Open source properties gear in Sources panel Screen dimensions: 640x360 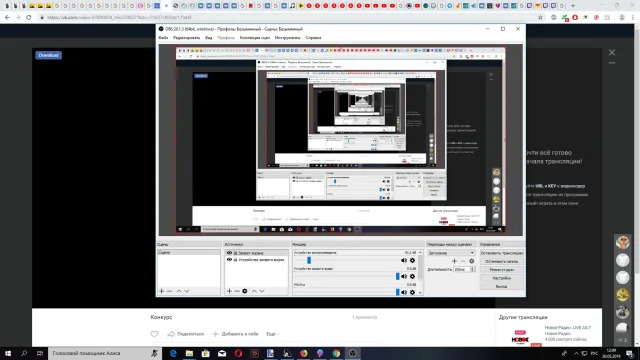244,291
